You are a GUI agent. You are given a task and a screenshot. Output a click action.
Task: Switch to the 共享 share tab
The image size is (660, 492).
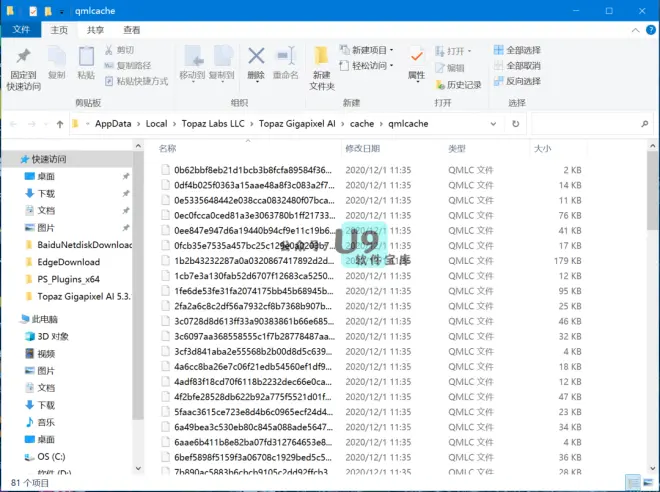coord(95,30)
